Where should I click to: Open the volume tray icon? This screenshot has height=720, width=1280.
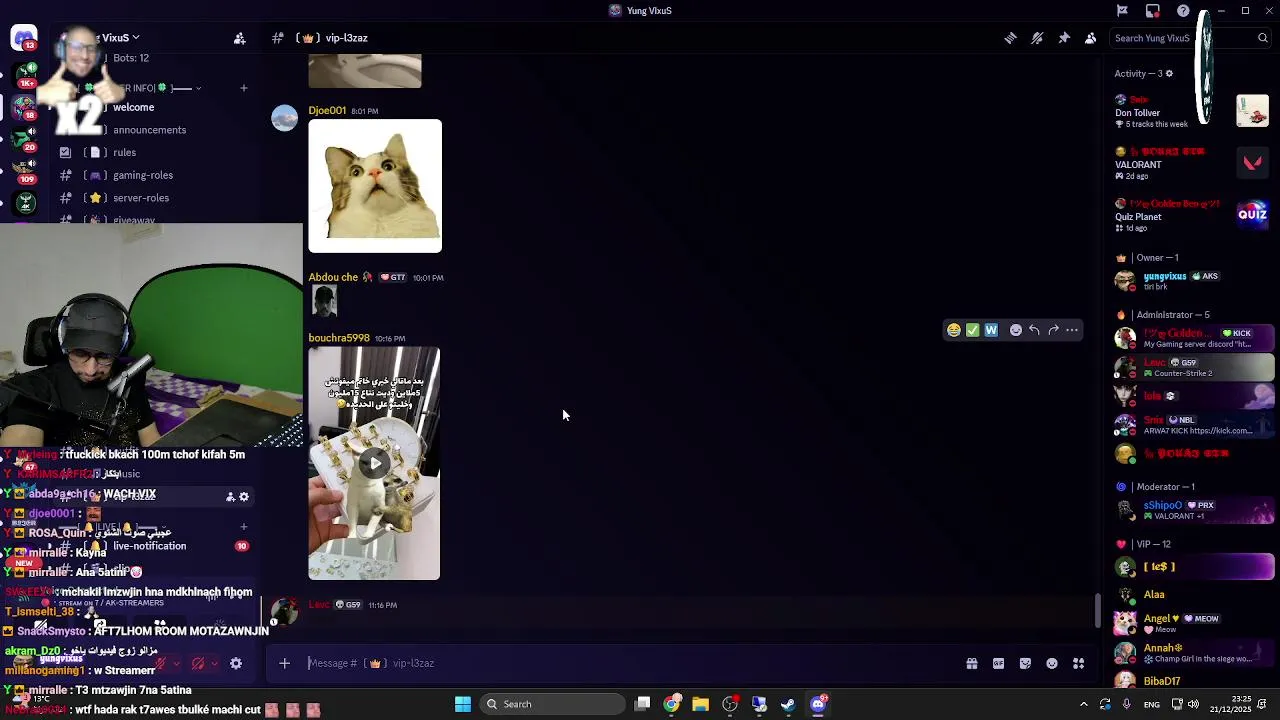click(1193, 704)
